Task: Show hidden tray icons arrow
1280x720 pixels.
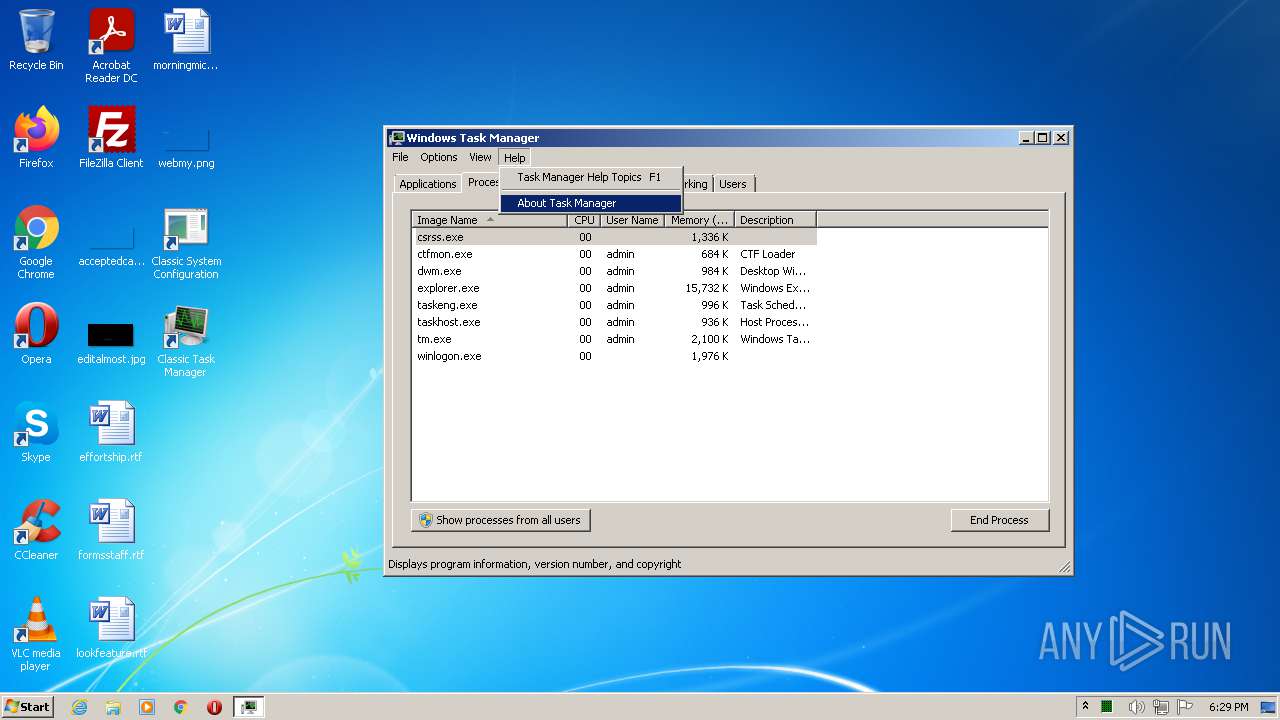Action: click(1085, 707)
